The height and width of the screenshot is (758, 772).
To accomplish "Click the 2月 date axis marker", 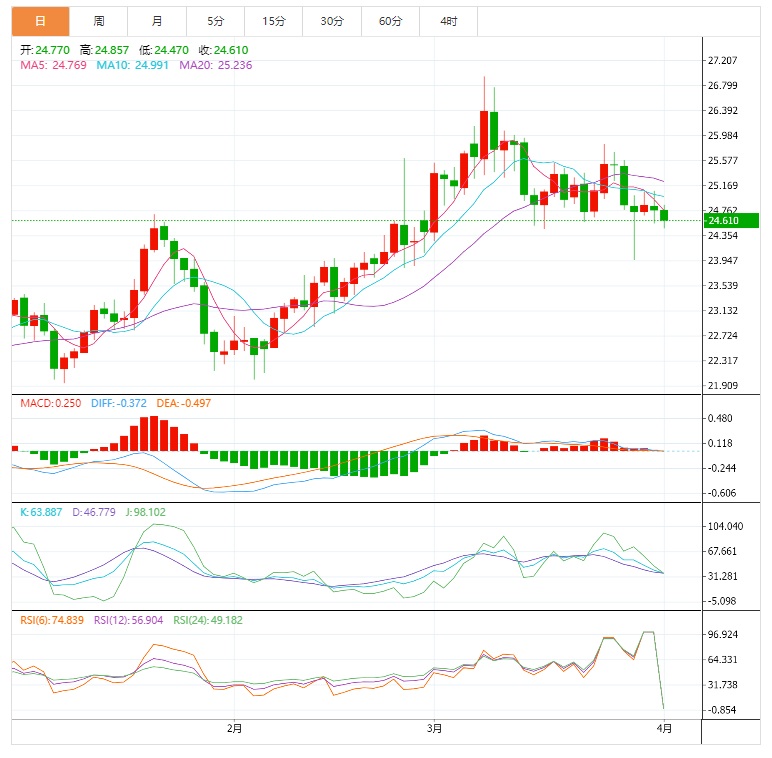I will [233, 729].
